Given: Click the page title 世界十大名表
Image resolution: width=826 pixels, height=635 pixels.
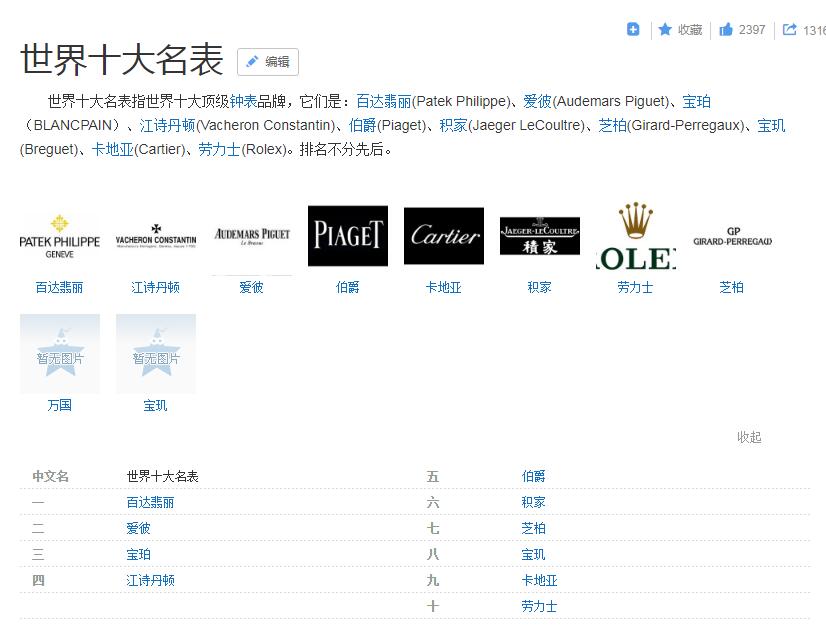Looking at the screenshot, I should point(122,59).
